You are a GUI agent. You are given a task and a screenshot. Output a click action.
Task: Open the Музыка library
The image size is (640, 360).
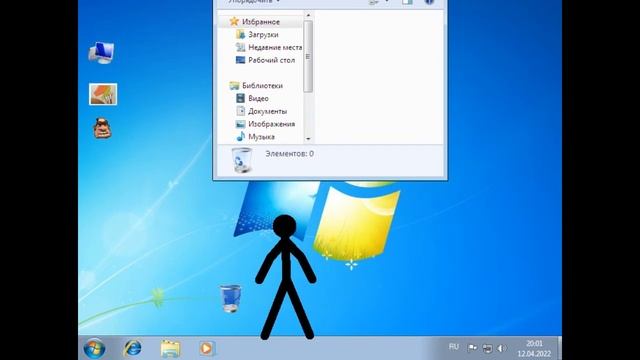[261, 137]
